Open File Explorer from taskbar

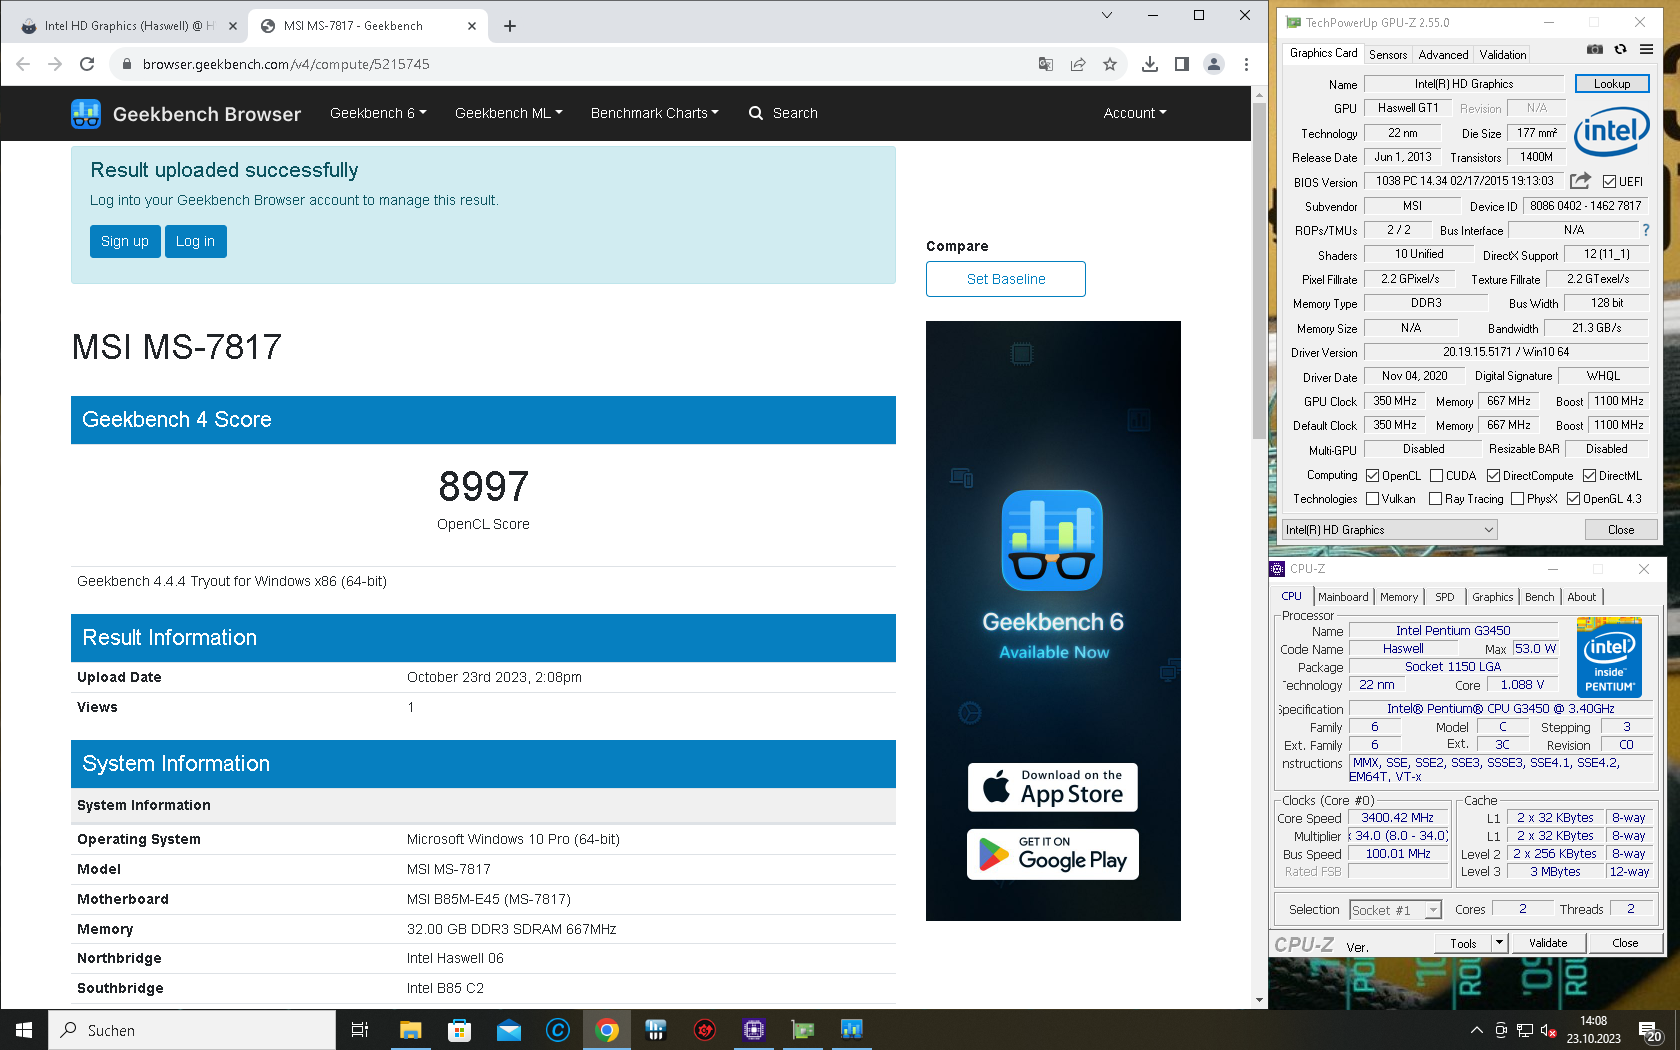pyautogui.click(x=411, y=1030)
